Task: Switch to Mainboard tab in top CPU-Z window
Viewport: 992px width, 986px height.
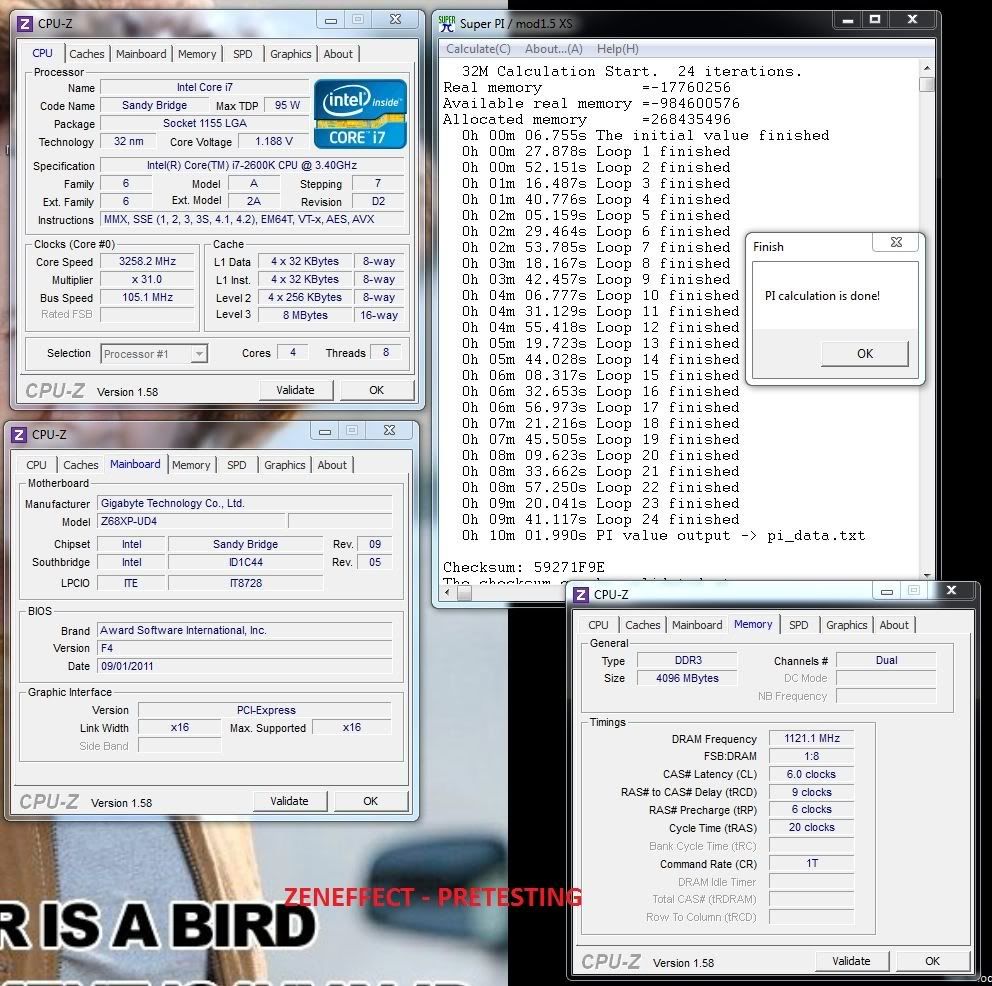Action: point(141,54)
